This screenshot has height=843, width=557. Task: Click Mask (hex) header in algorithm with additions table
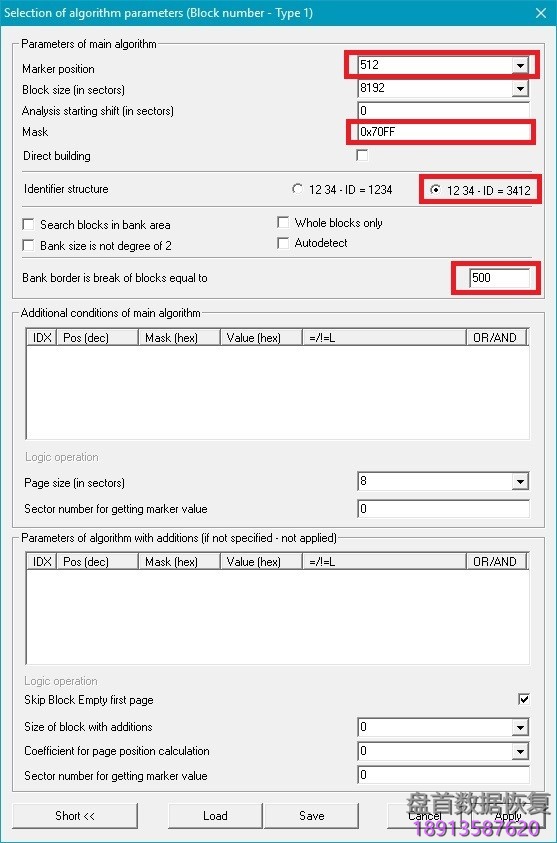(x=179, y=561)
